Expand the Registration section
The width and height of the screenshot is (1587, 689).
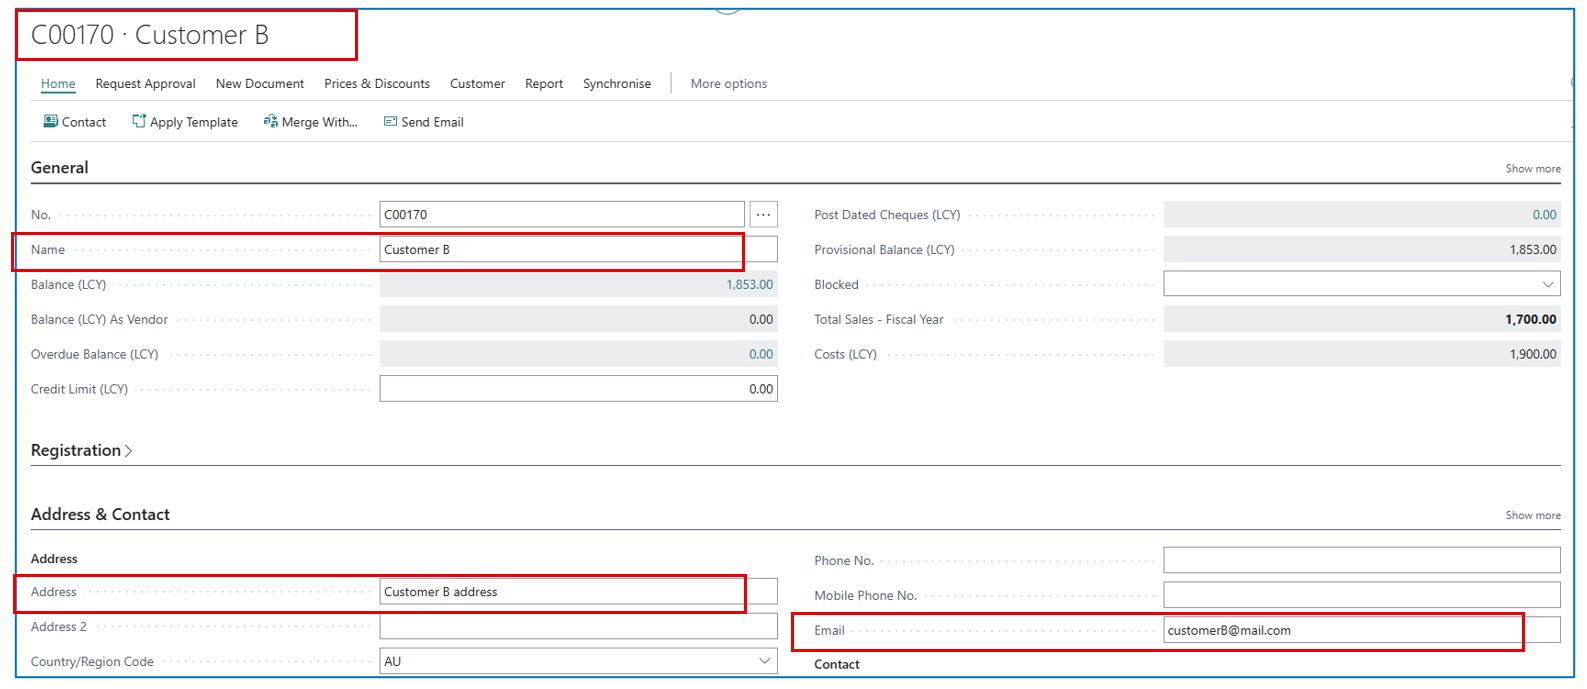tap(81, 451)
